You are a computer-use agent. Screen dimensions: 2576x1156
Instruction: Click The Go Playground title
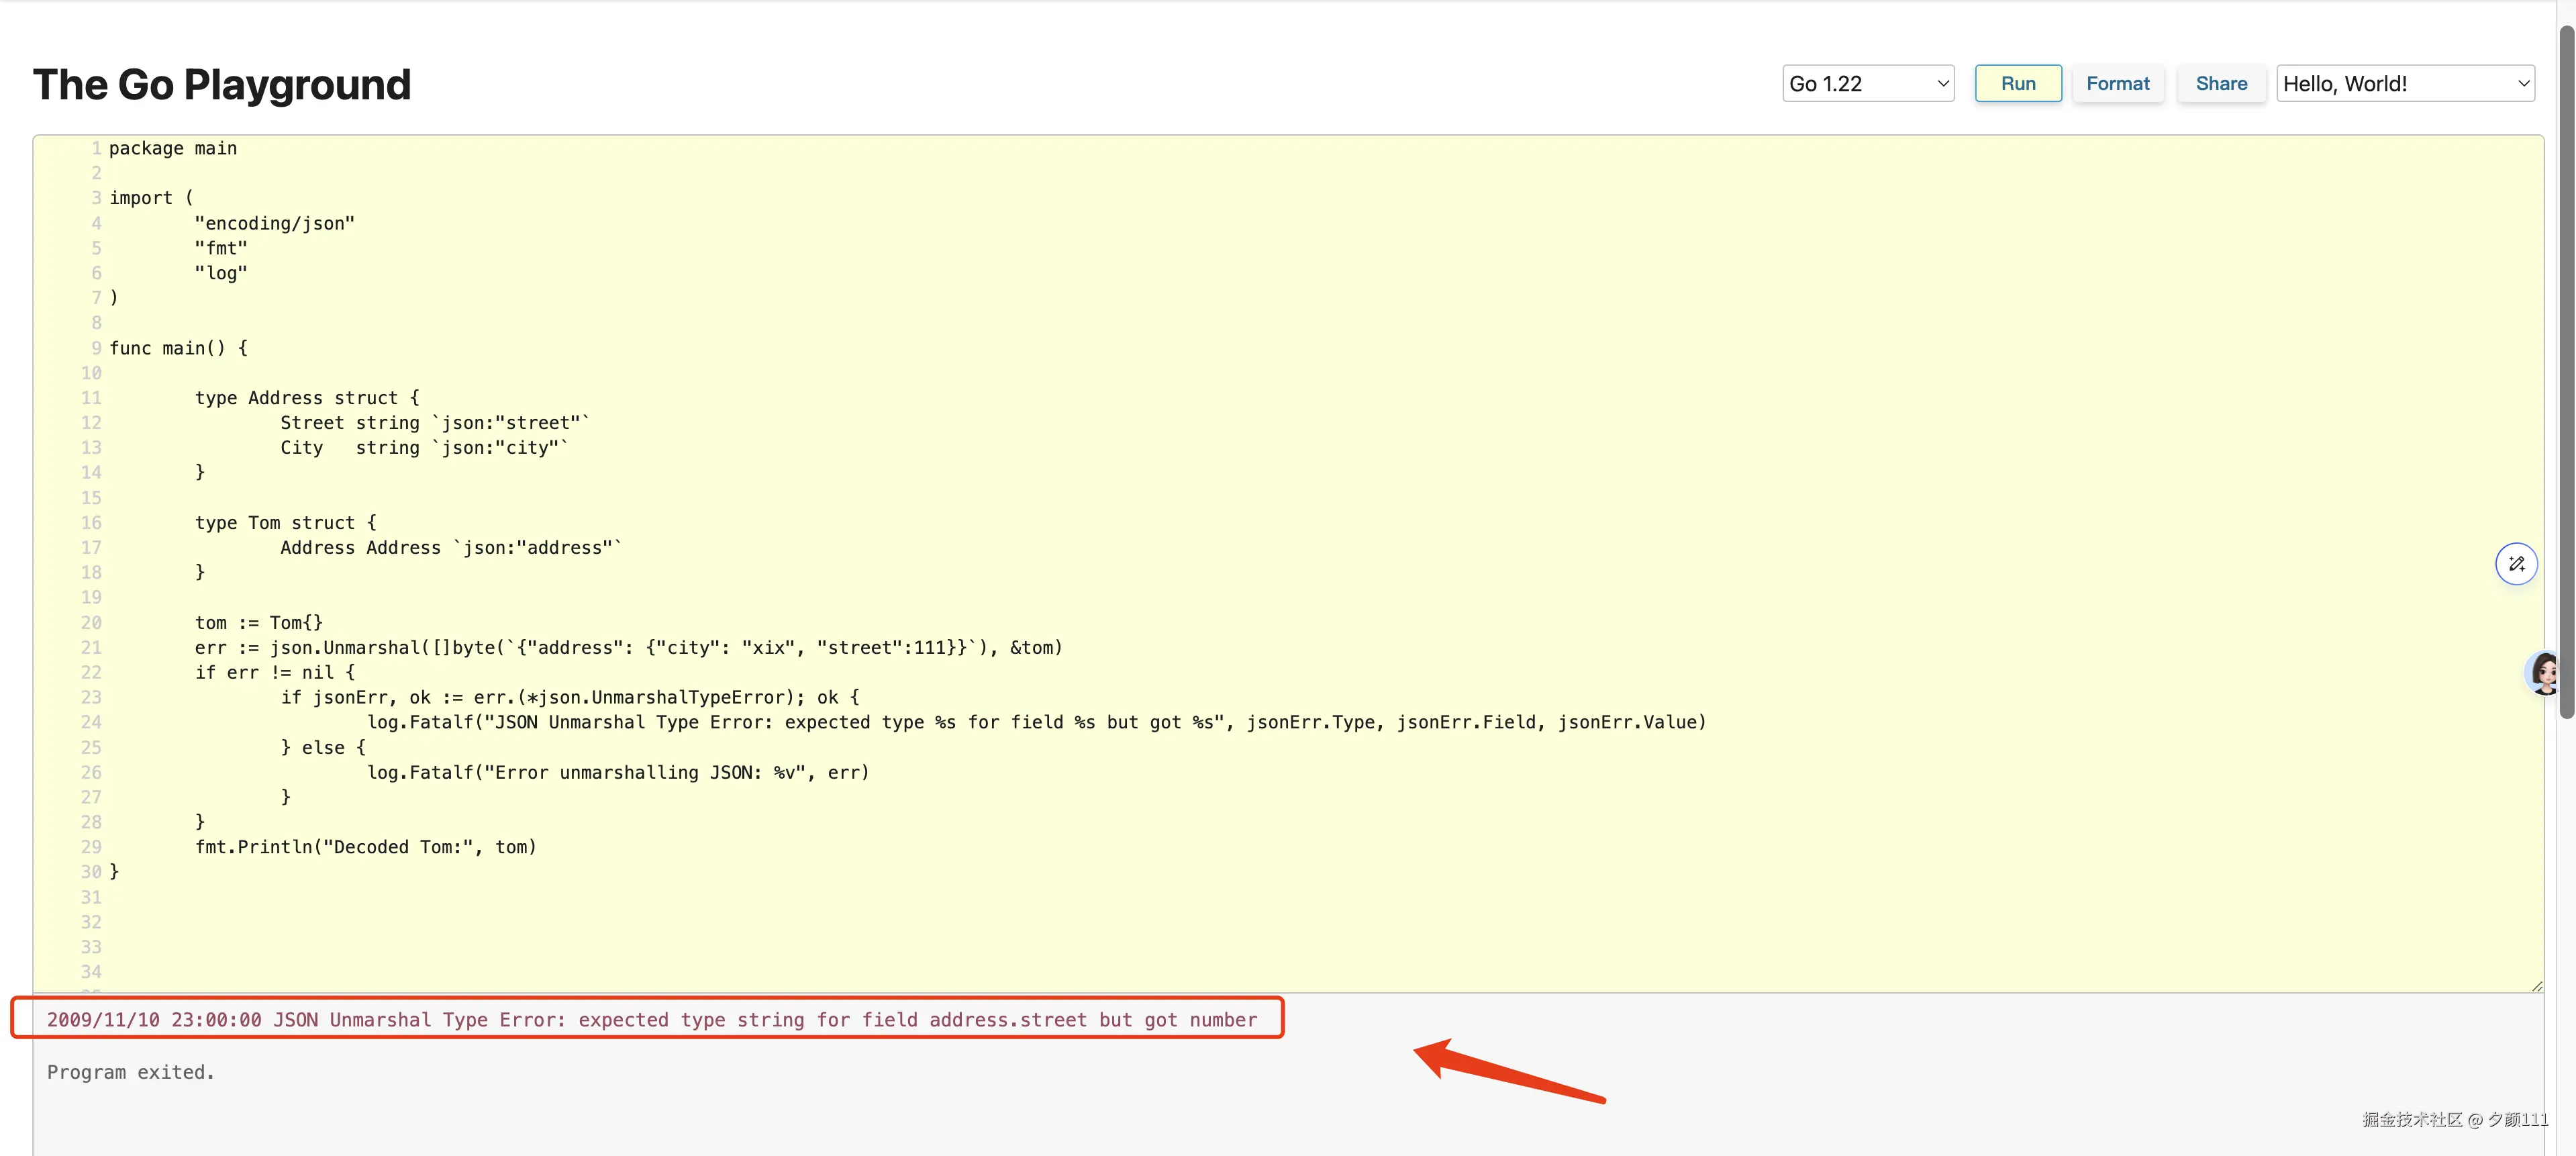click(x=222, y=85)
